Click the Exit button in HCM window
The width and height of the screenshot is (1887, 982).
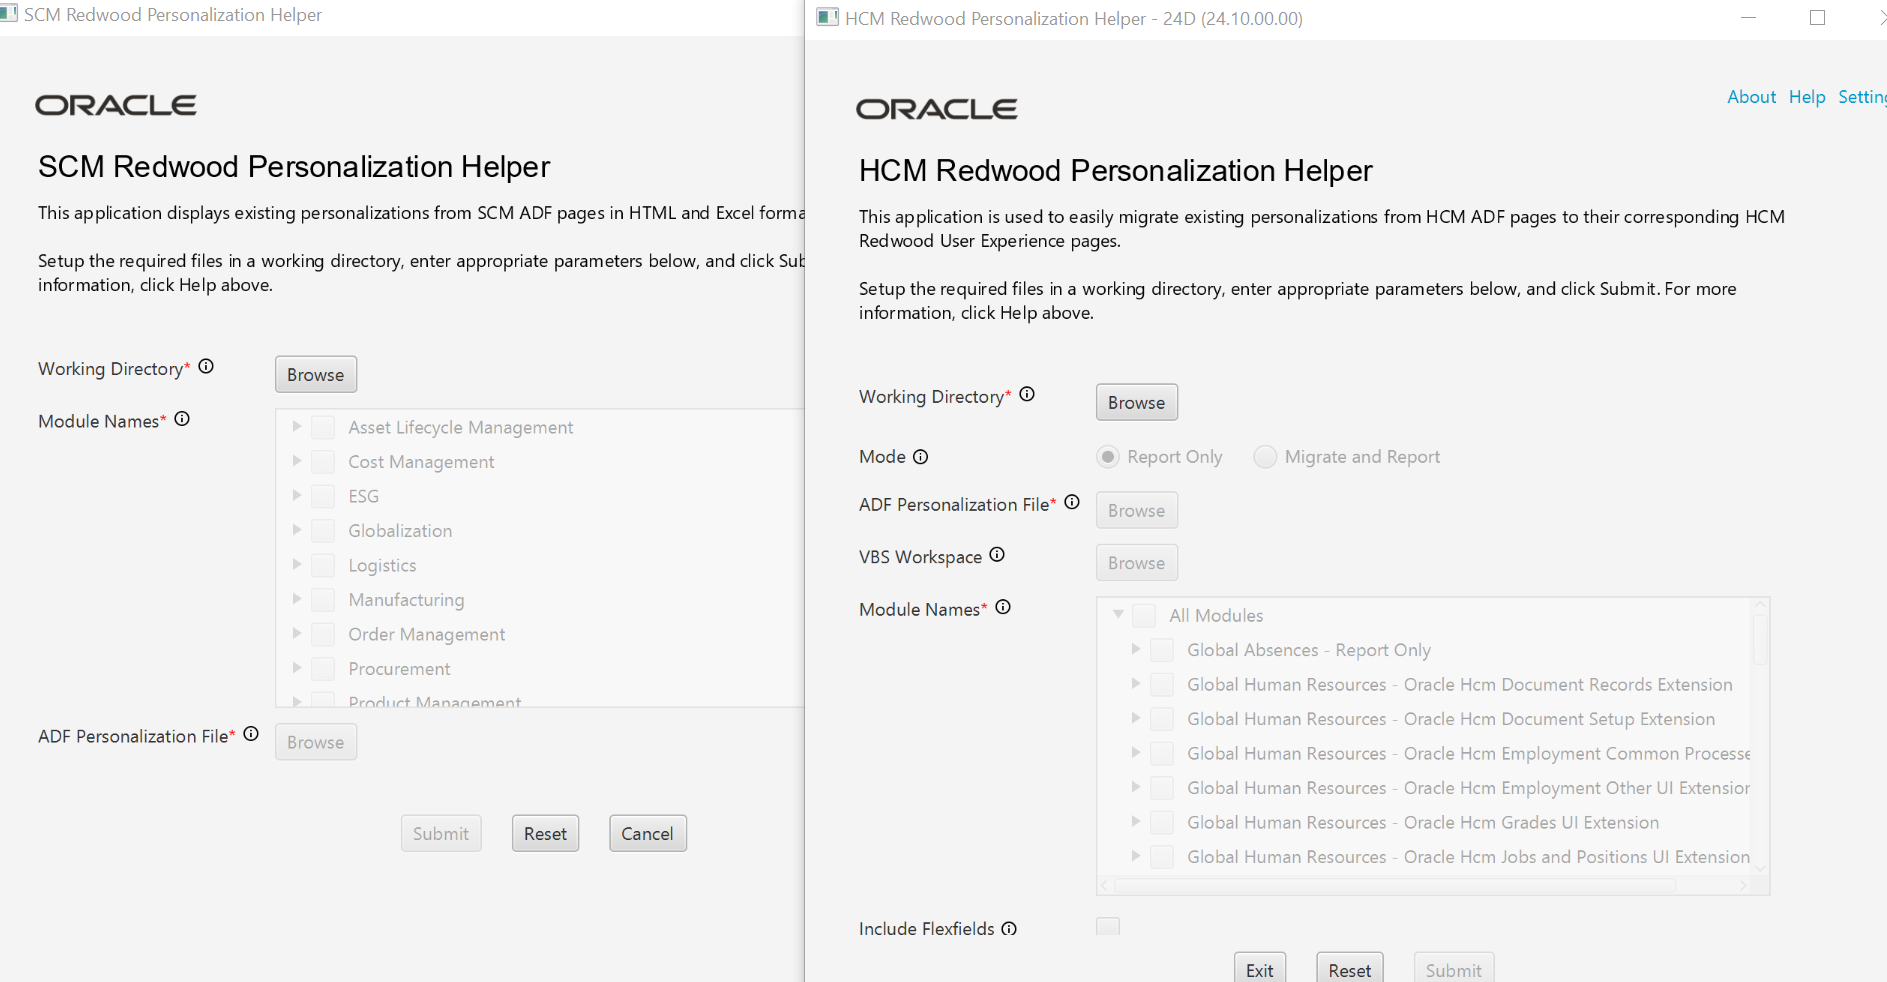pyautogui.click(x=1260, y=968)
